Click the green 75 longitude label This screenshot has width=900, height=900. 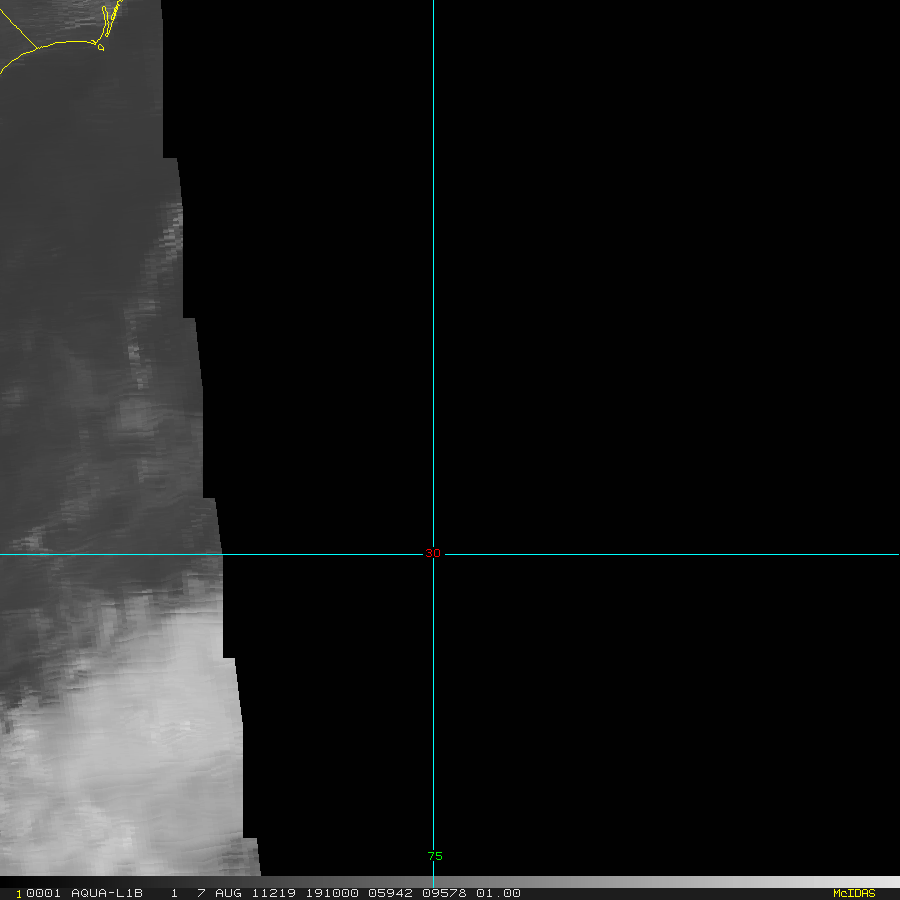coord(435,856)
